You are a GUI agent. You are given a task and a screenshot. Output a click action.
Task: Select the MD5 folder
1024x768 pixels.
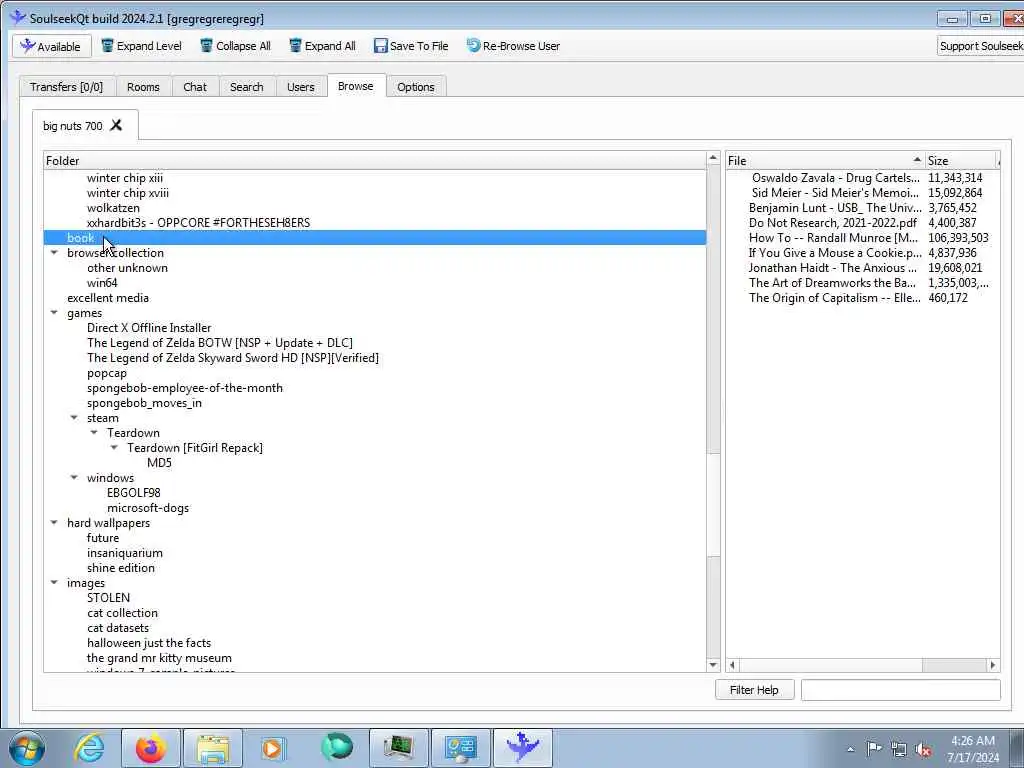coord(159,463)
